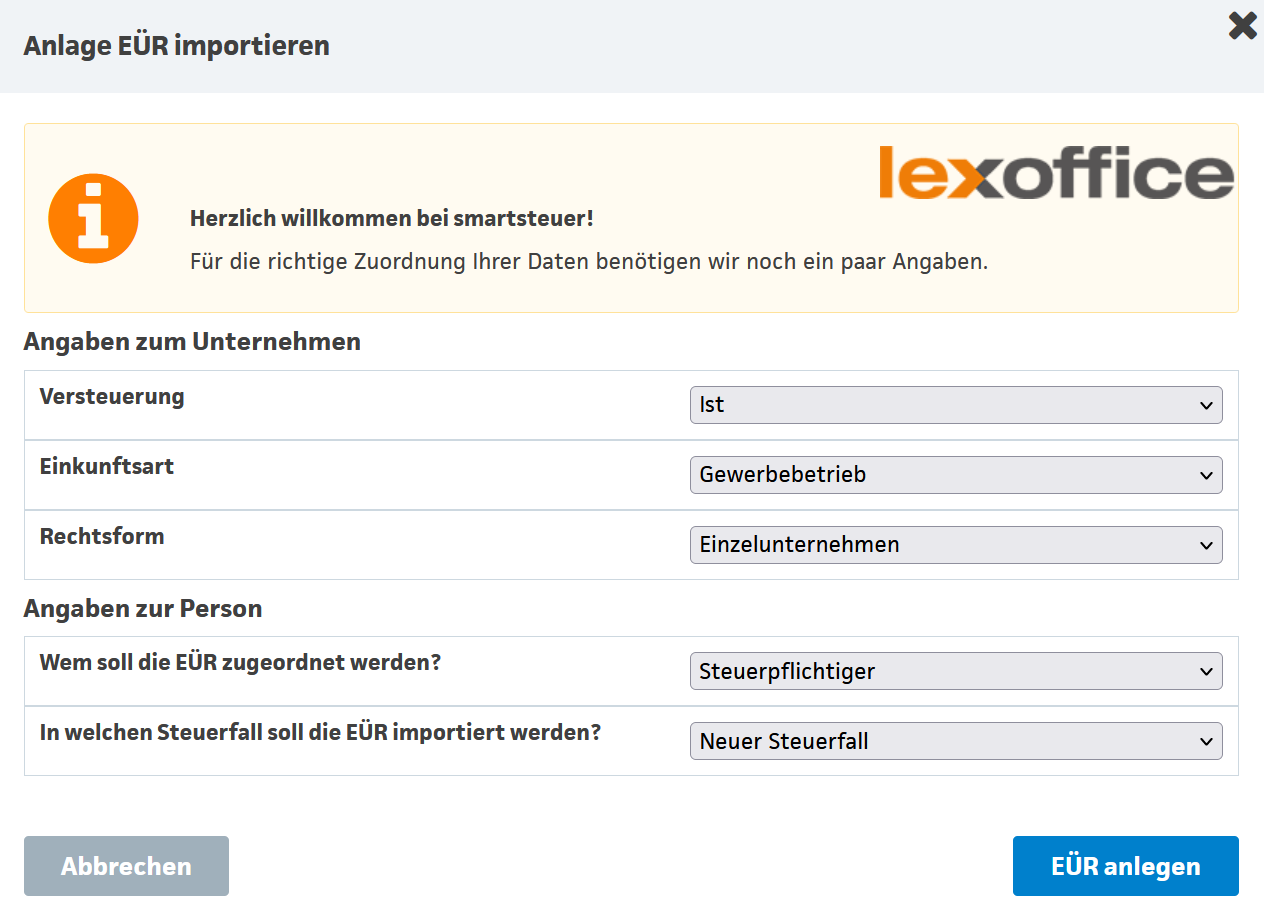This screenshot has height=919, width=1264.
Task: Click the orange info icon
Action: [x=93, y=219]
